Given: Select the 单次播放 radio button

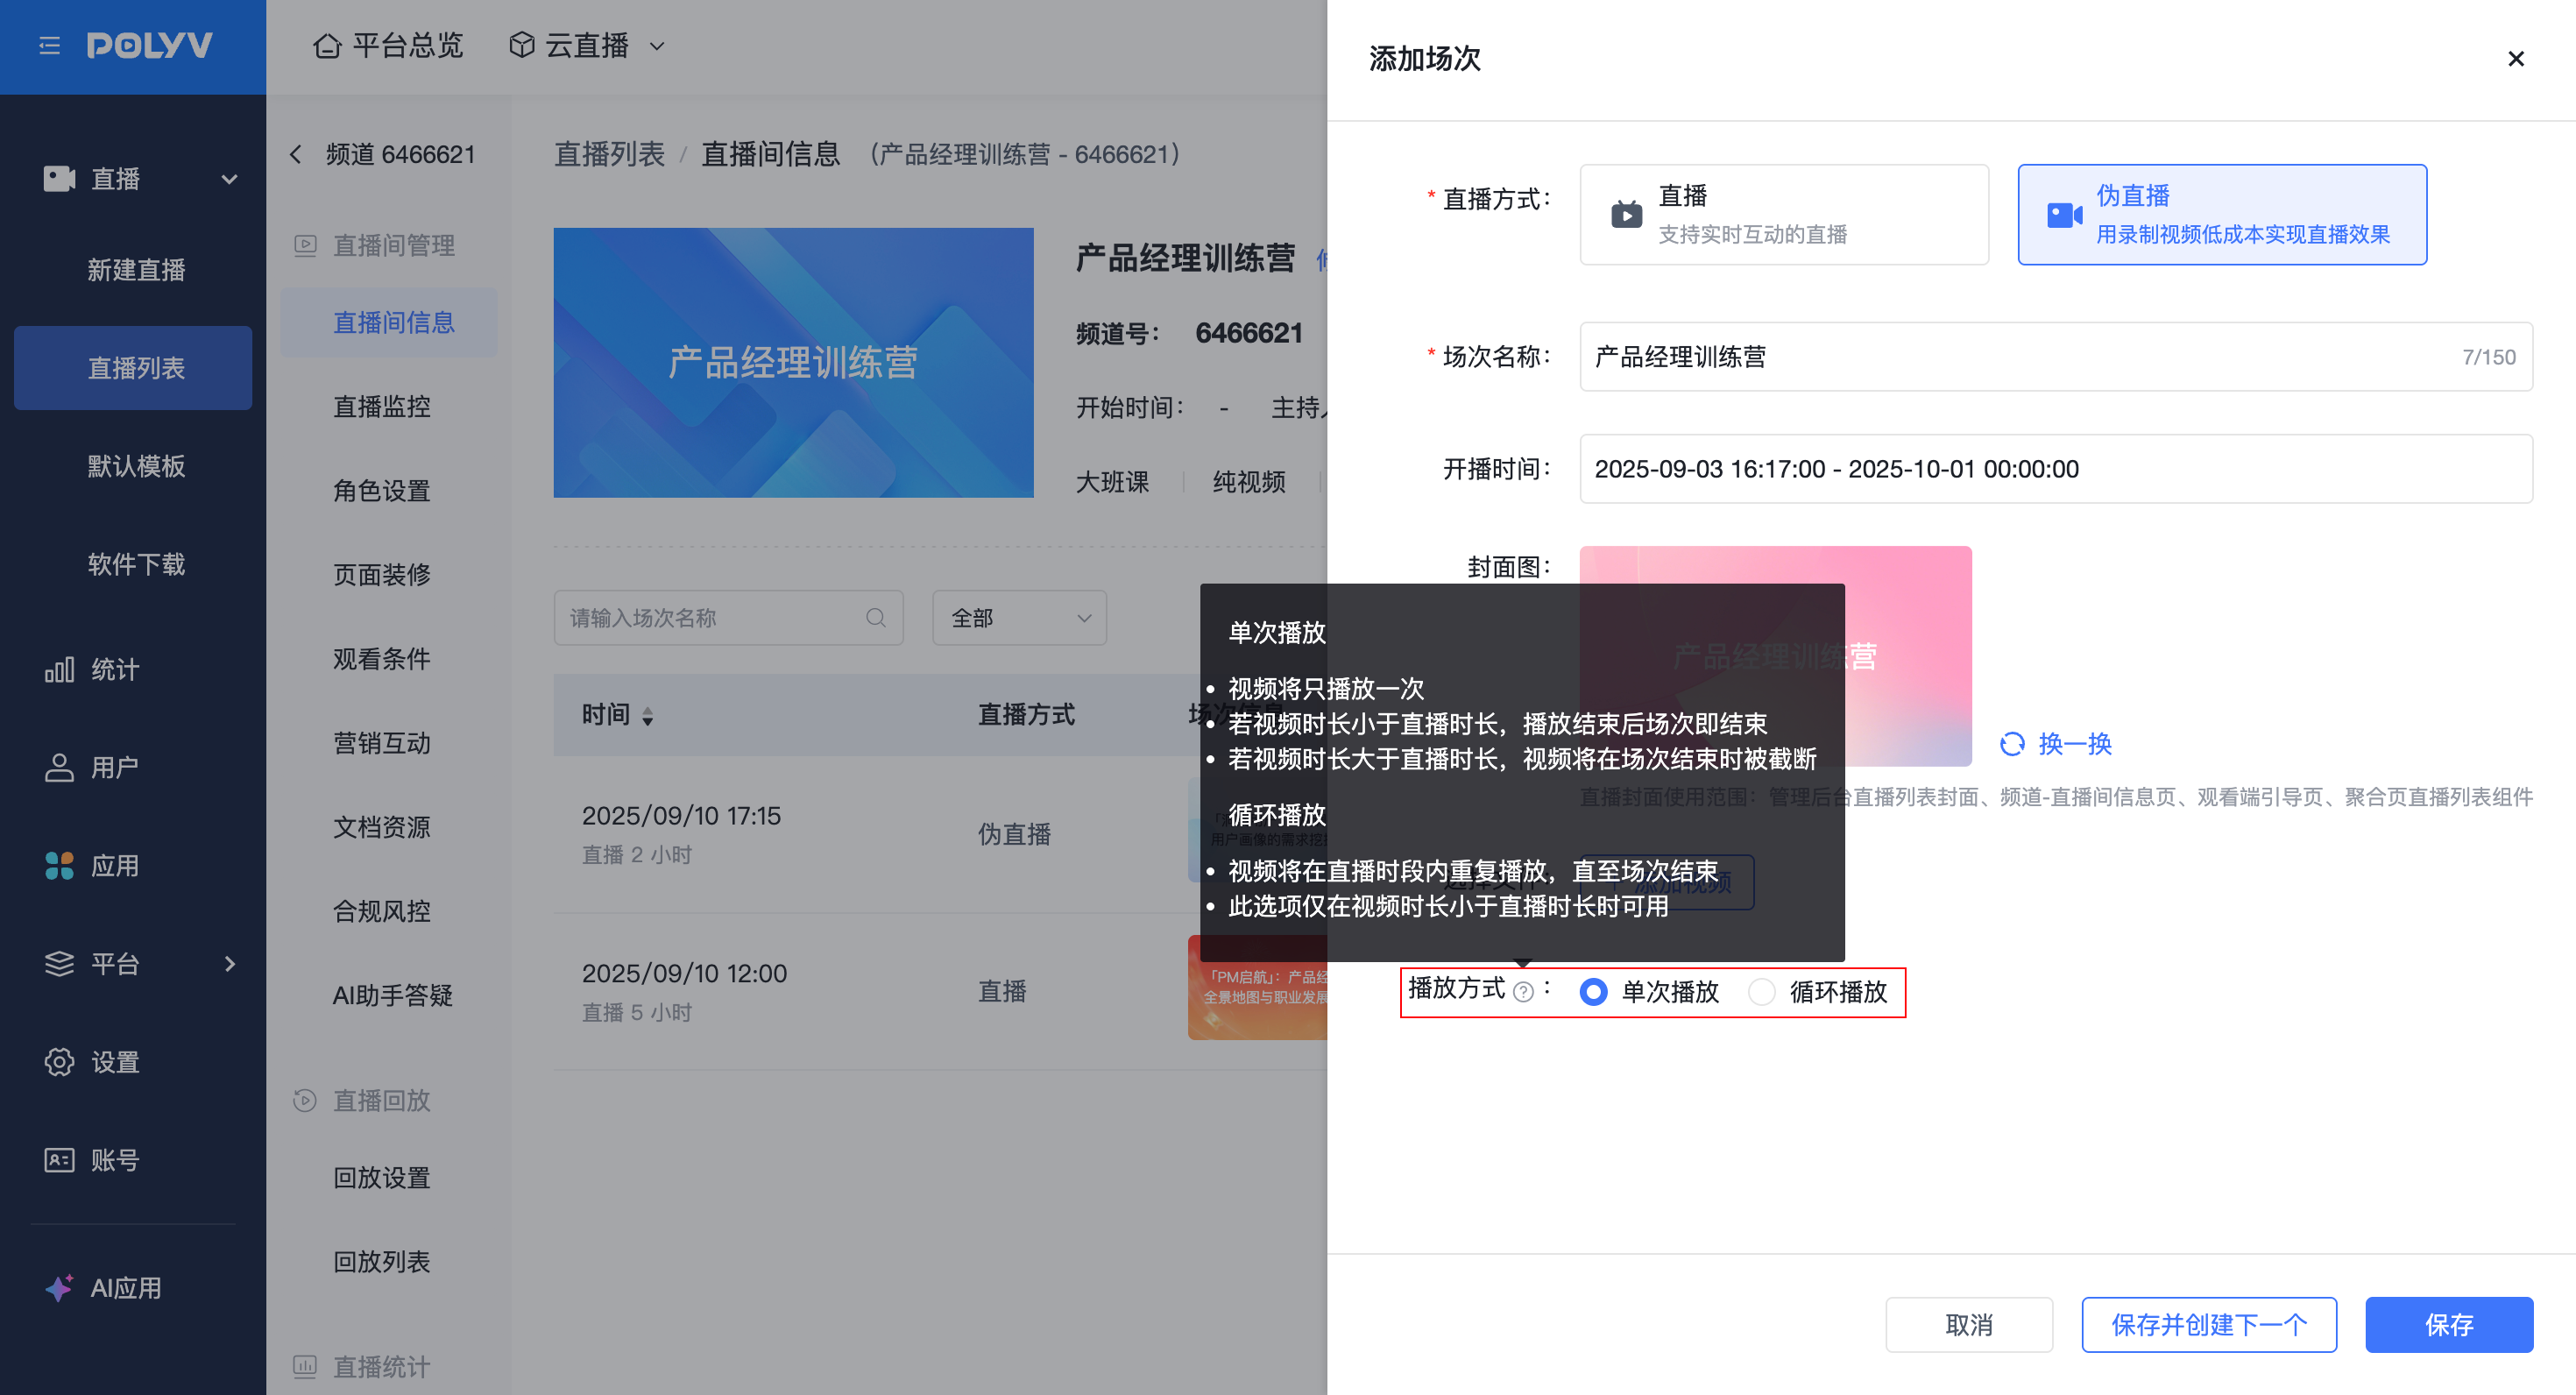Looking at the screenshot, I should click(x=1593, y=992).
